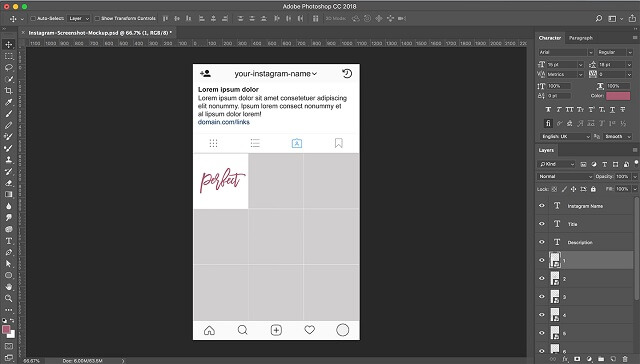Screen dimensions: 640x364
Task: Open the Normal blend mode dropdown
Action: click(x=565, y=176)
